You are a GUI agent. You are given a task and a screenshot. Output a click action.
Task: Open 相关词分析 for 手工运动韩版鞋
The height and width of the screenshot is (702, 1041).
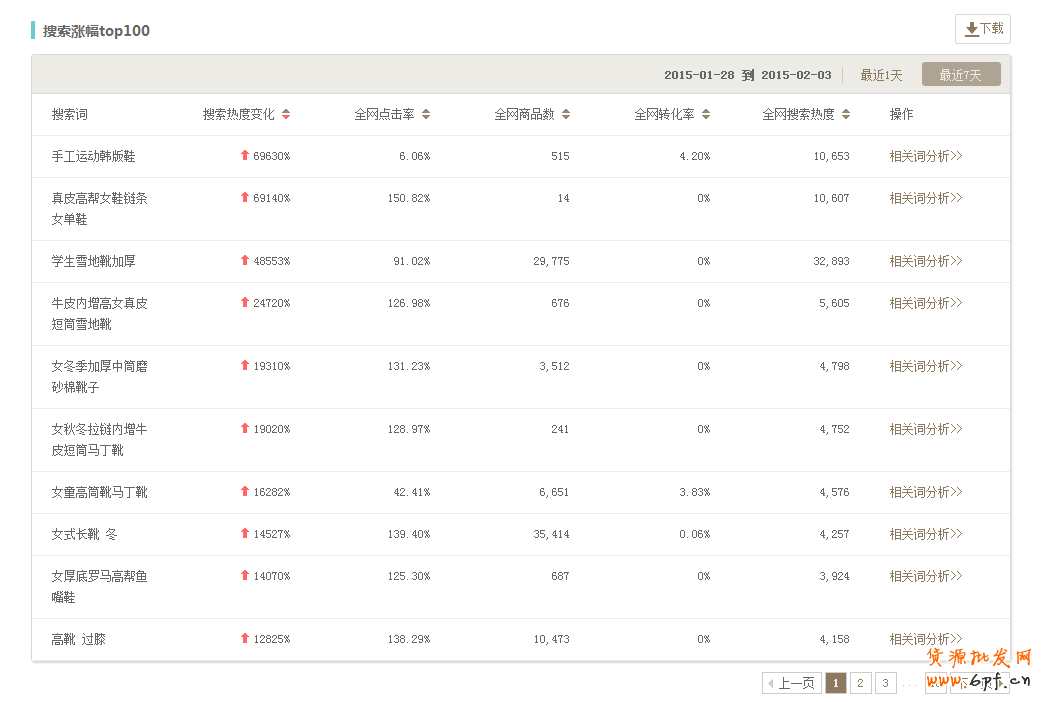click(x=925, y=156)
